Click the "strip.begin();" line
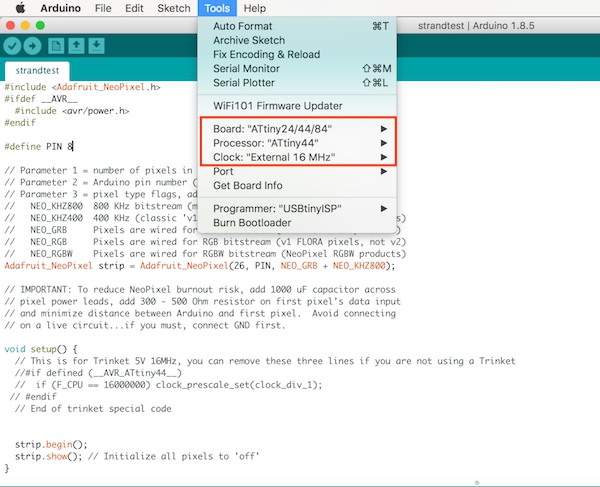The width and height of the screenshot is (600, 487). pos(51,445)
